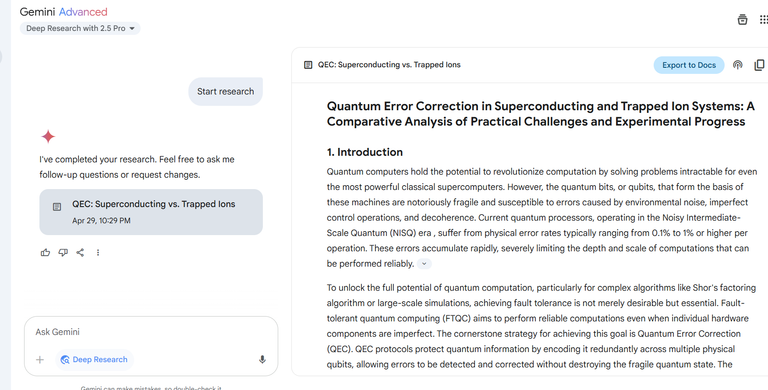Screen dimensions: 768x390
Task: Export to Docs
Action: tap(689, 65)
